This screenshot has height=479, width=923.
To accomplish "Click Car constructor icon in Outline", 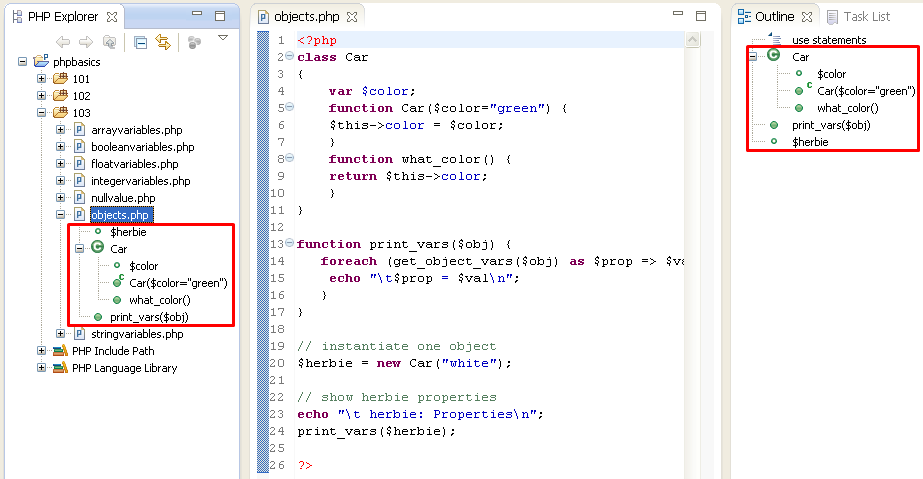I will click(802, 89).
